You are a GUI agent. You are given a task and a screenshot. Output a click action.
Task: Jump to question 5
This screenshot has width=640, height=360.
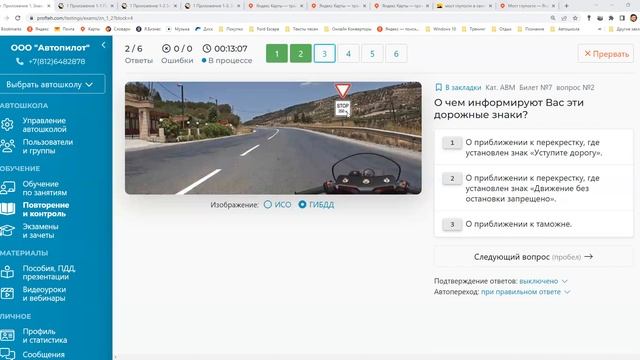point(372,53)
